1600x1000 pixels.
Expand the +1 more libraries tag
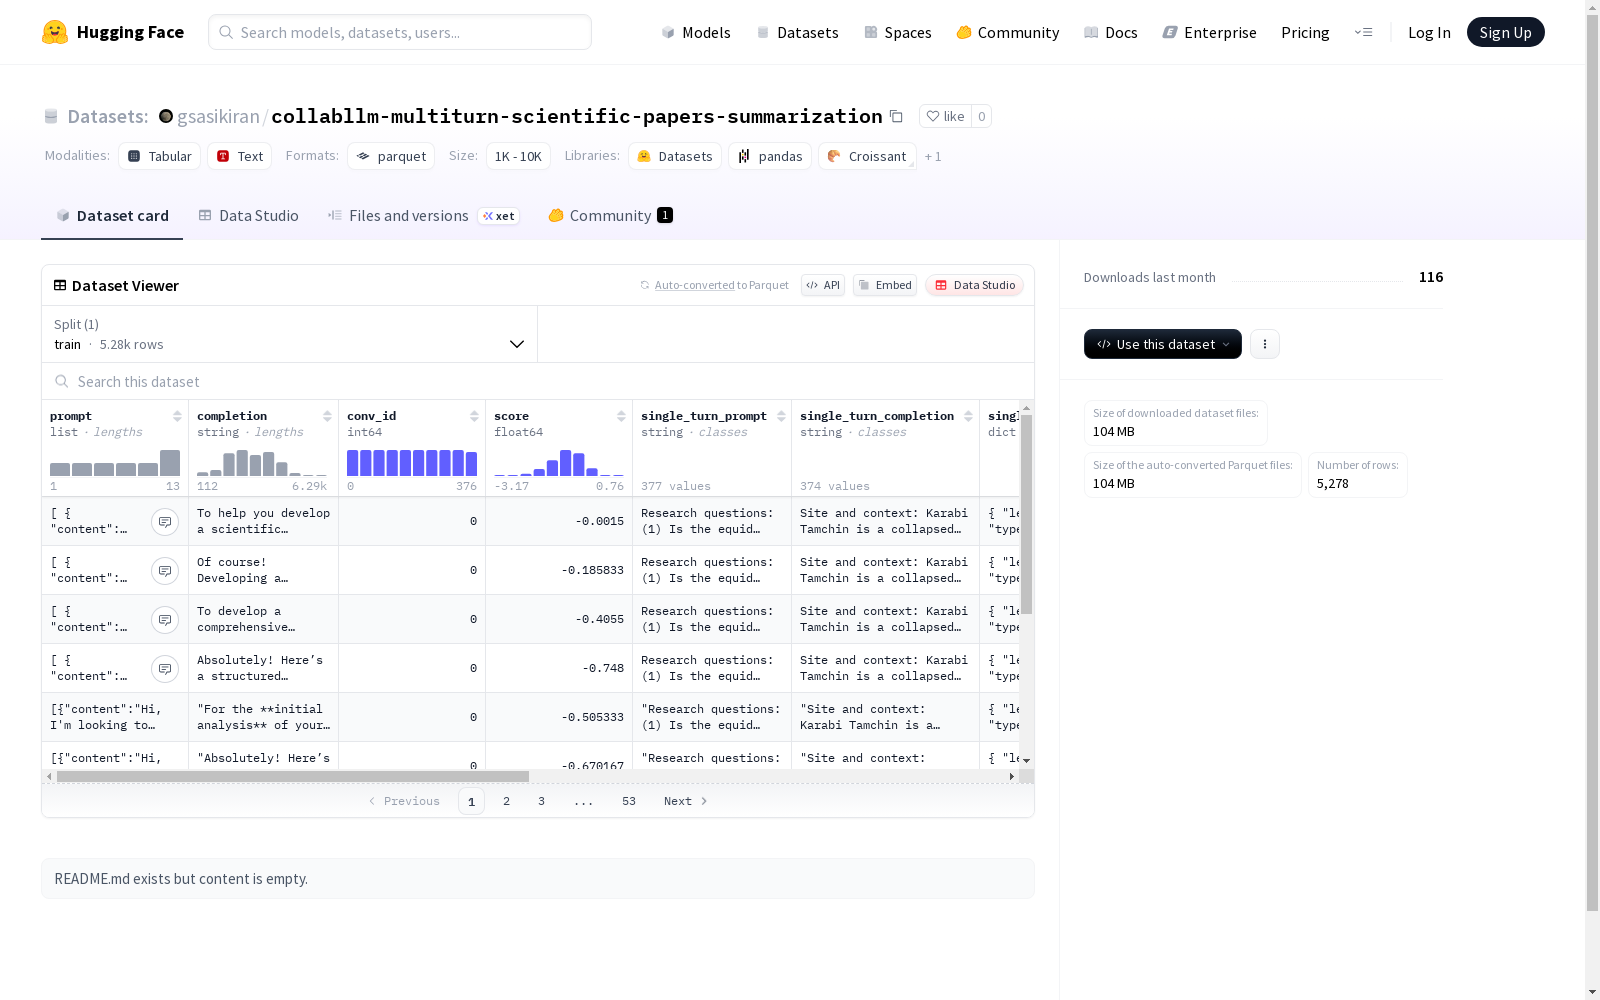coord(933,156)
